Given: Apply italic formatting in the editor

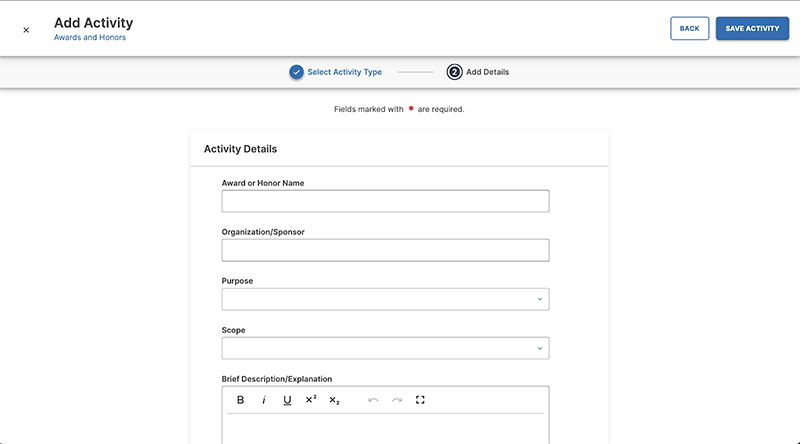Looking at the screenshot, I should pyautogui.click(x=264, y=400).
